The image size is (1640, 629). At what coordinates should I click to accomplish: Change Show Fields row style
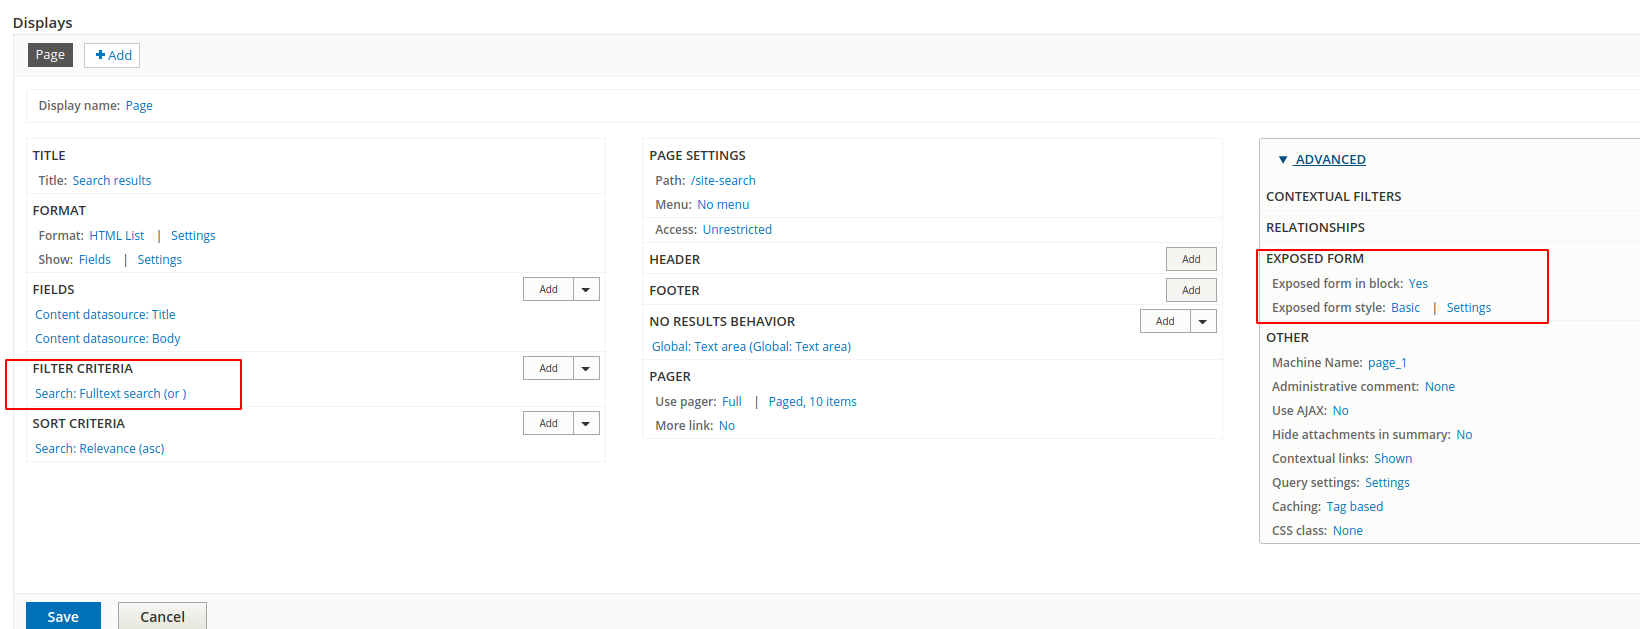tap(95, 260)
